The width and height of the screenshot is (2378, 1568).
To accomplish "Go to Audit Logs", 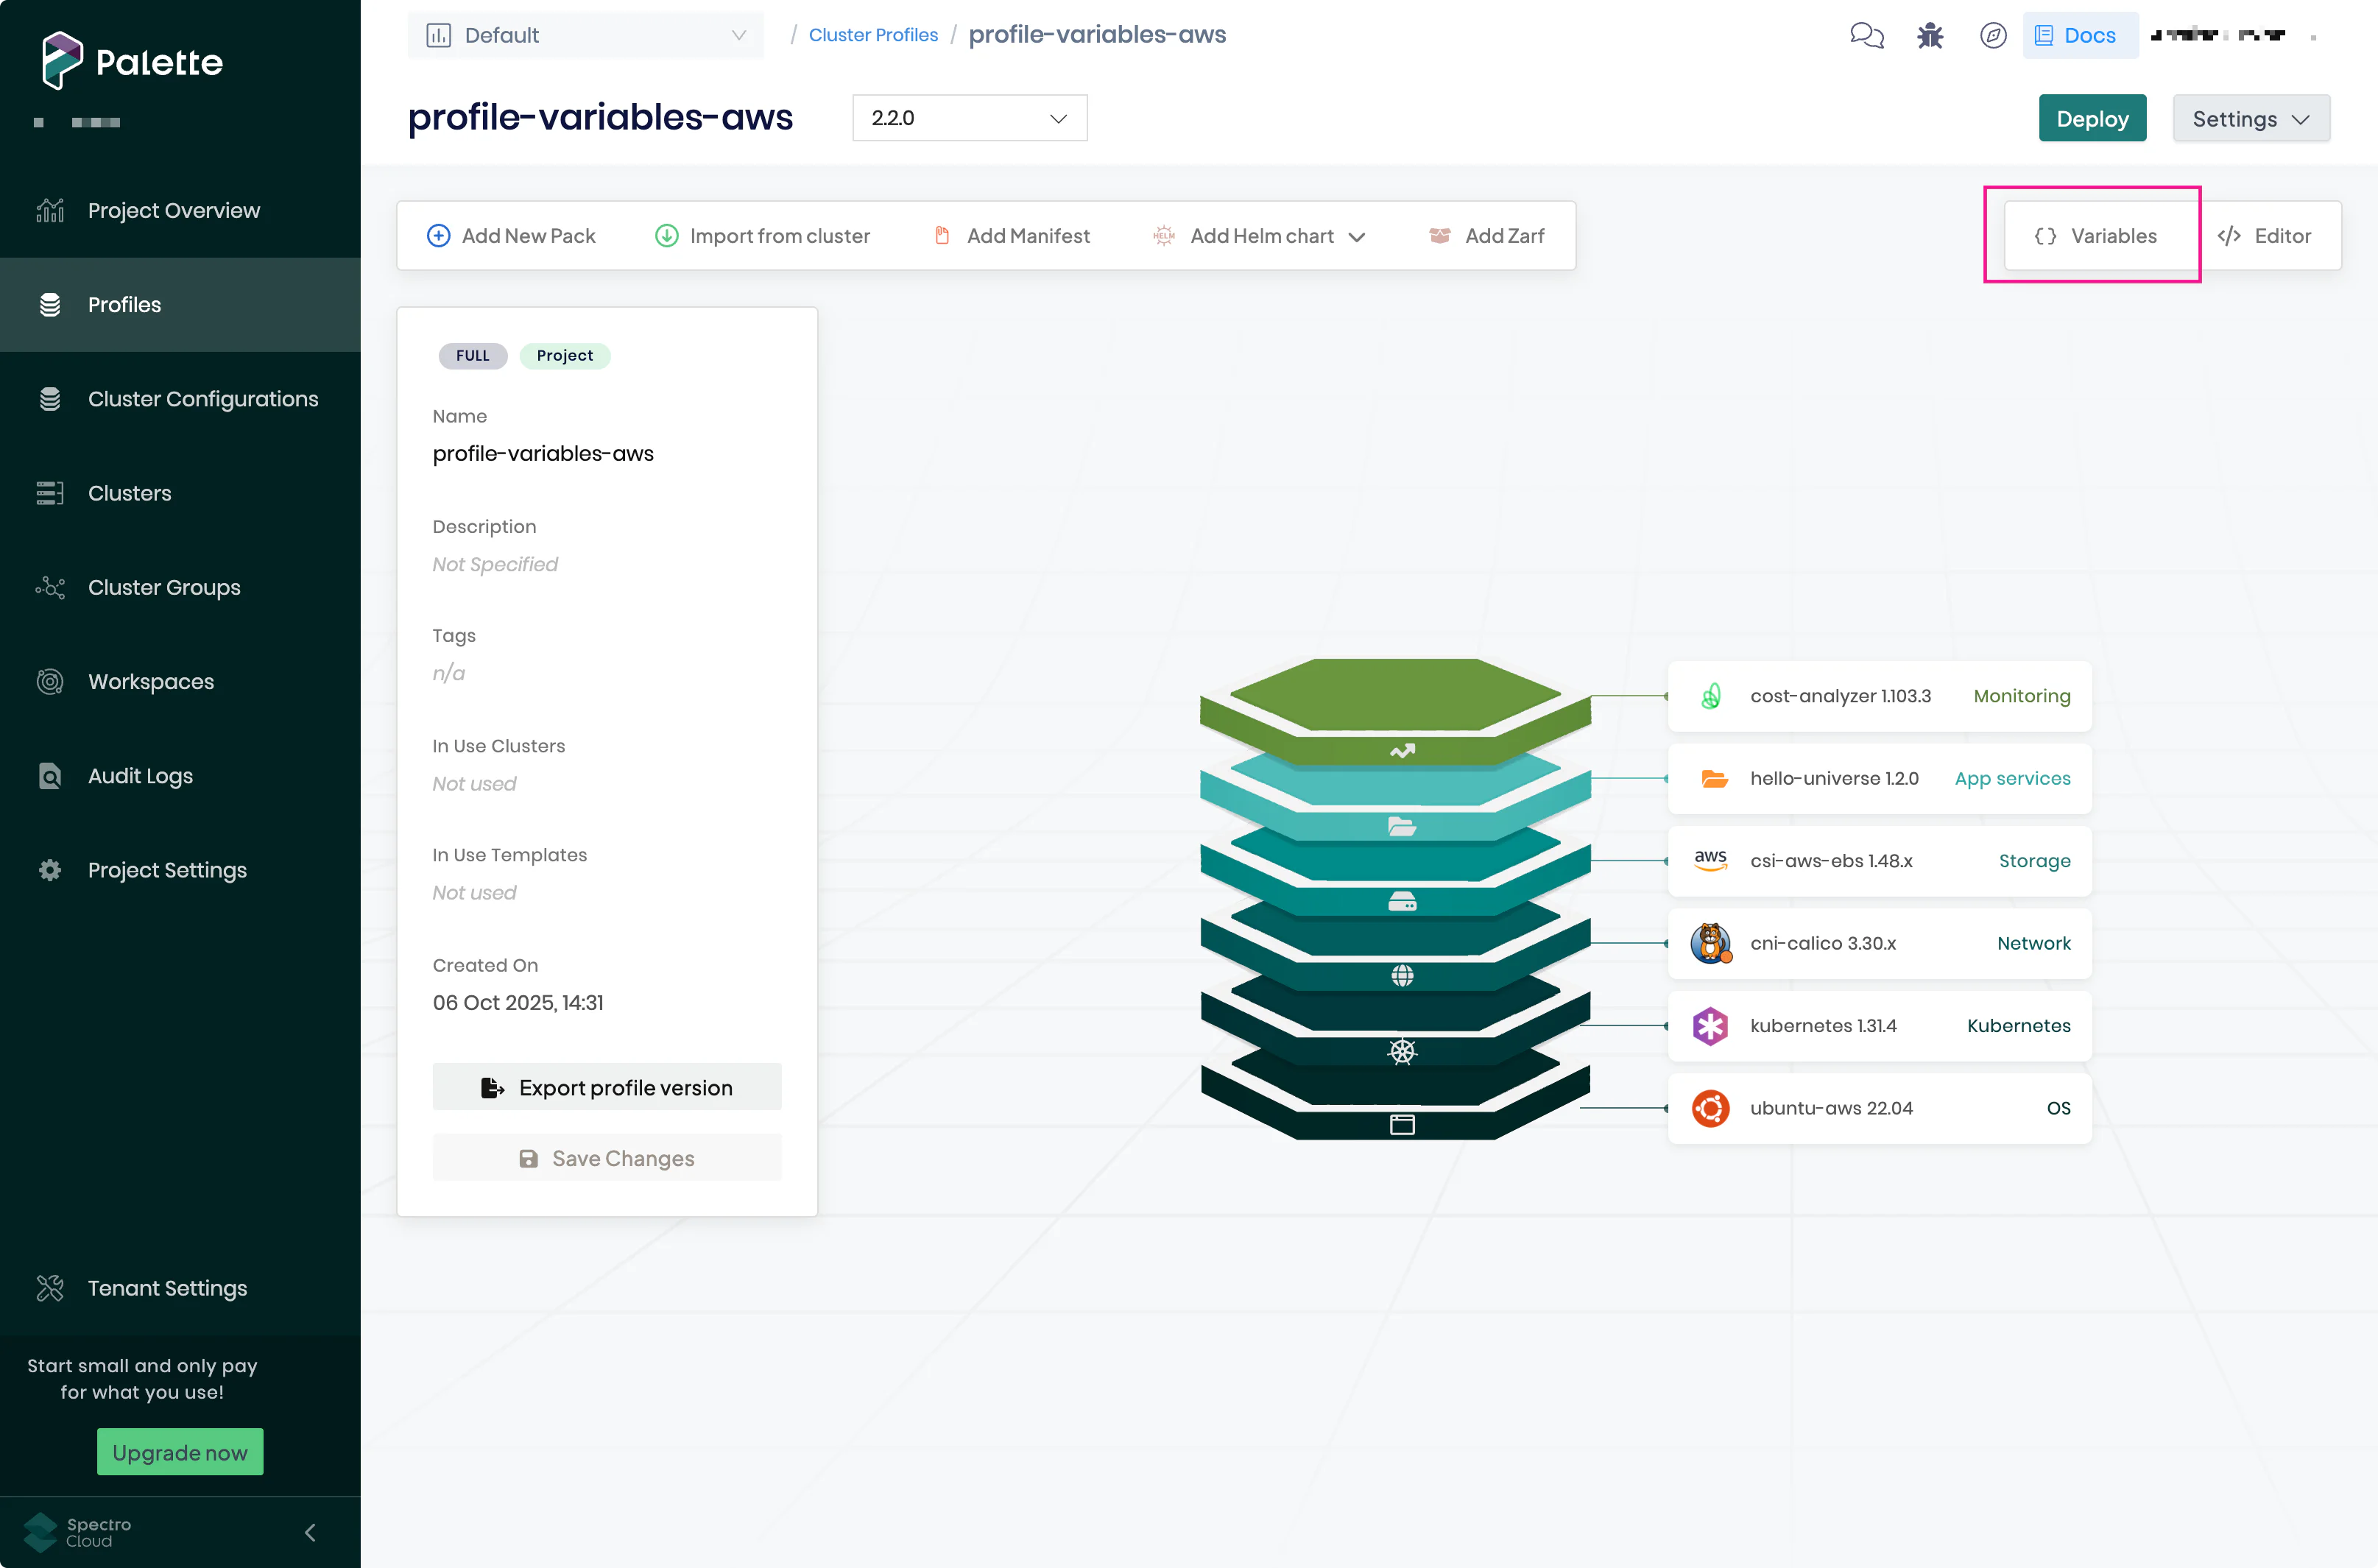I will pos(140,776).
